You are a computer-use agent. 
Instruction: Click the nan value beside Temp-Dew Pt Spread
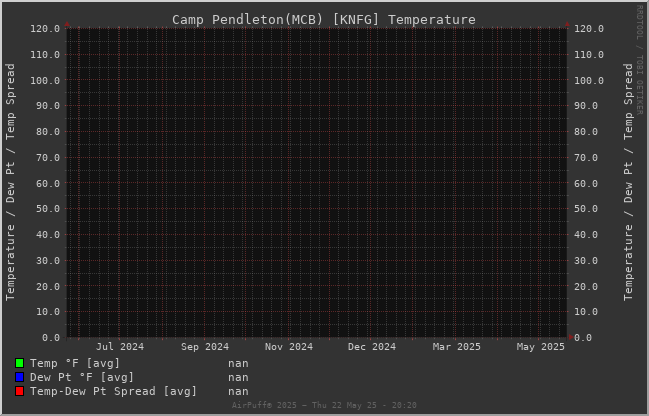tap(238, 391)
